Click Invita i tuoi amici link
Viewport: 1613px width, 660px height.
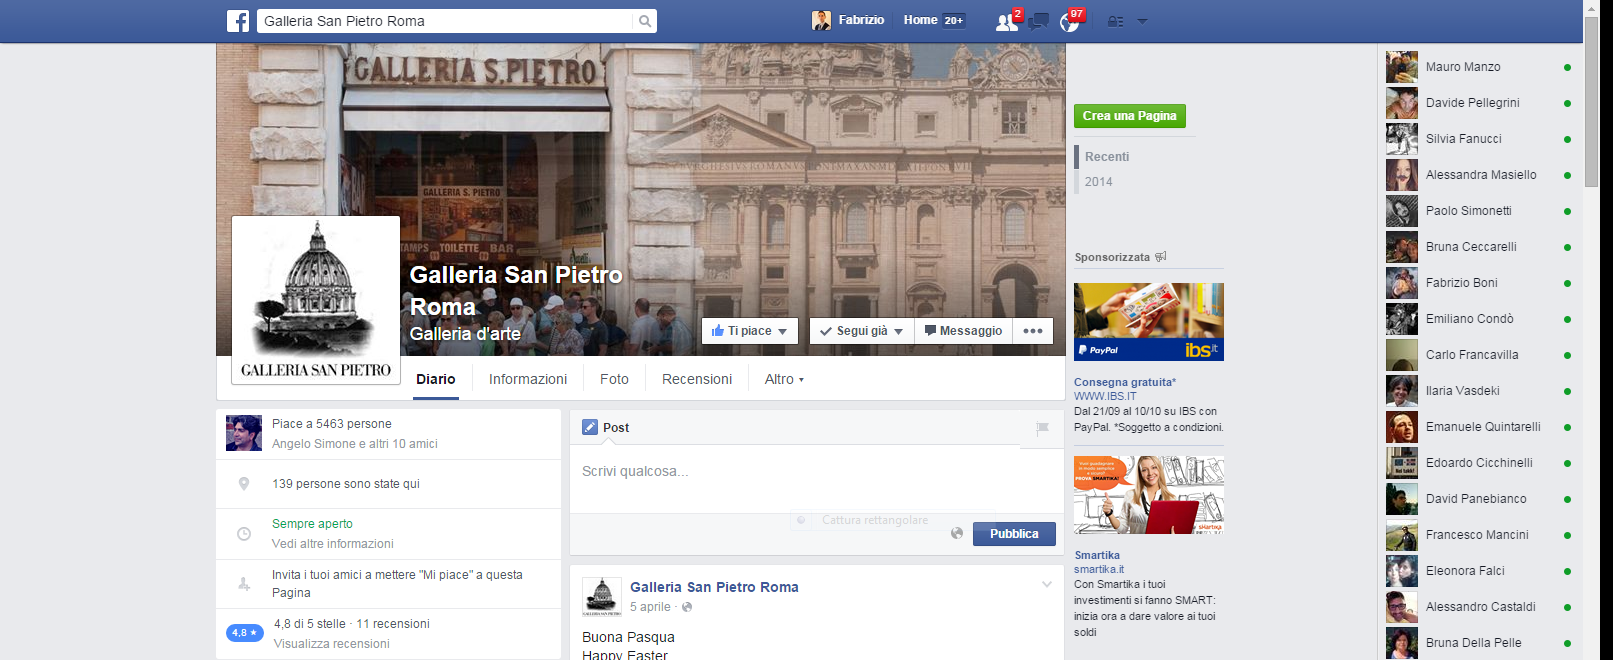coord(397,584)
